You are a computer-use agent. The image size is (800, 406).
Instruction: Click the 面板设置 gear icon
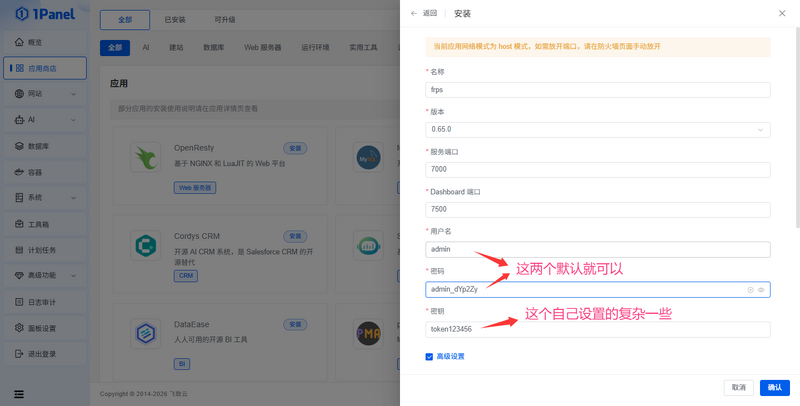click(20, 328)
